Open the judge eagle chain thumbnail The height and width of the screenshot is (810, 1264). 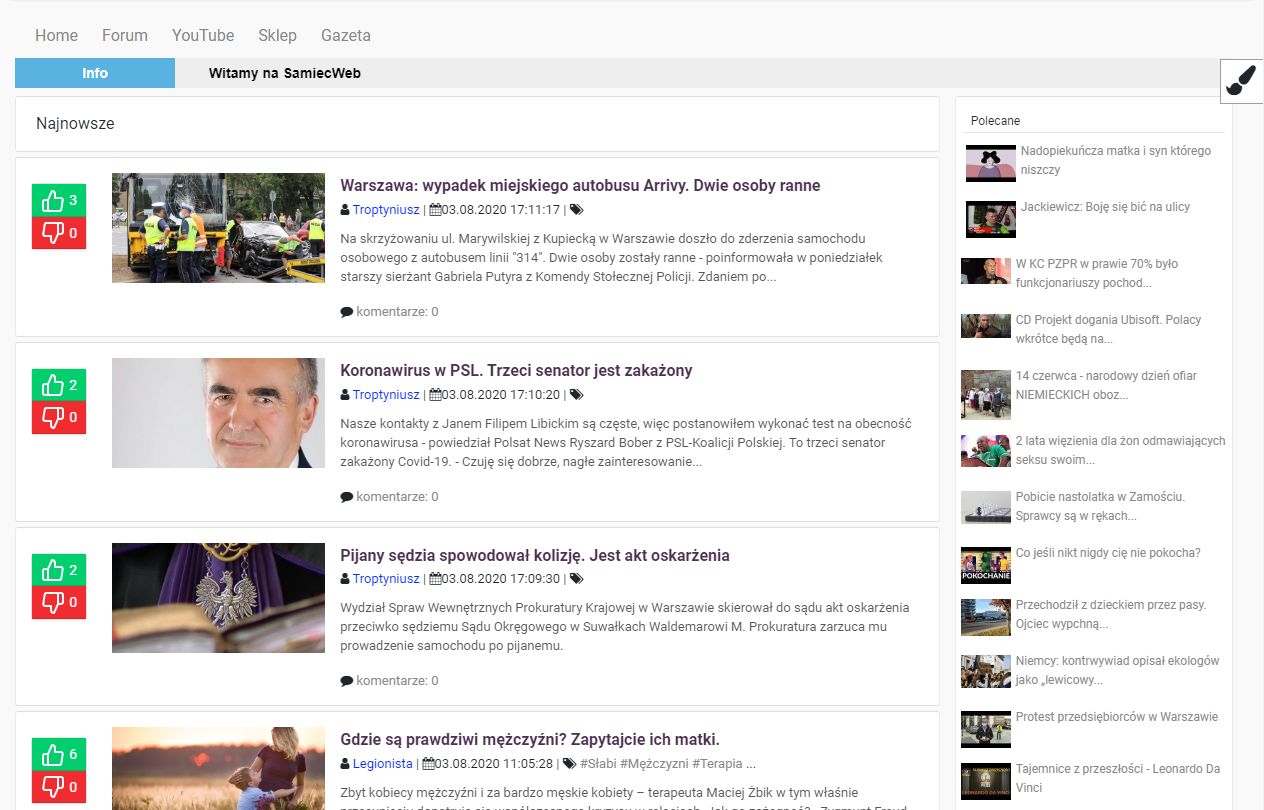pyautogui.click(x=218, y=598)
